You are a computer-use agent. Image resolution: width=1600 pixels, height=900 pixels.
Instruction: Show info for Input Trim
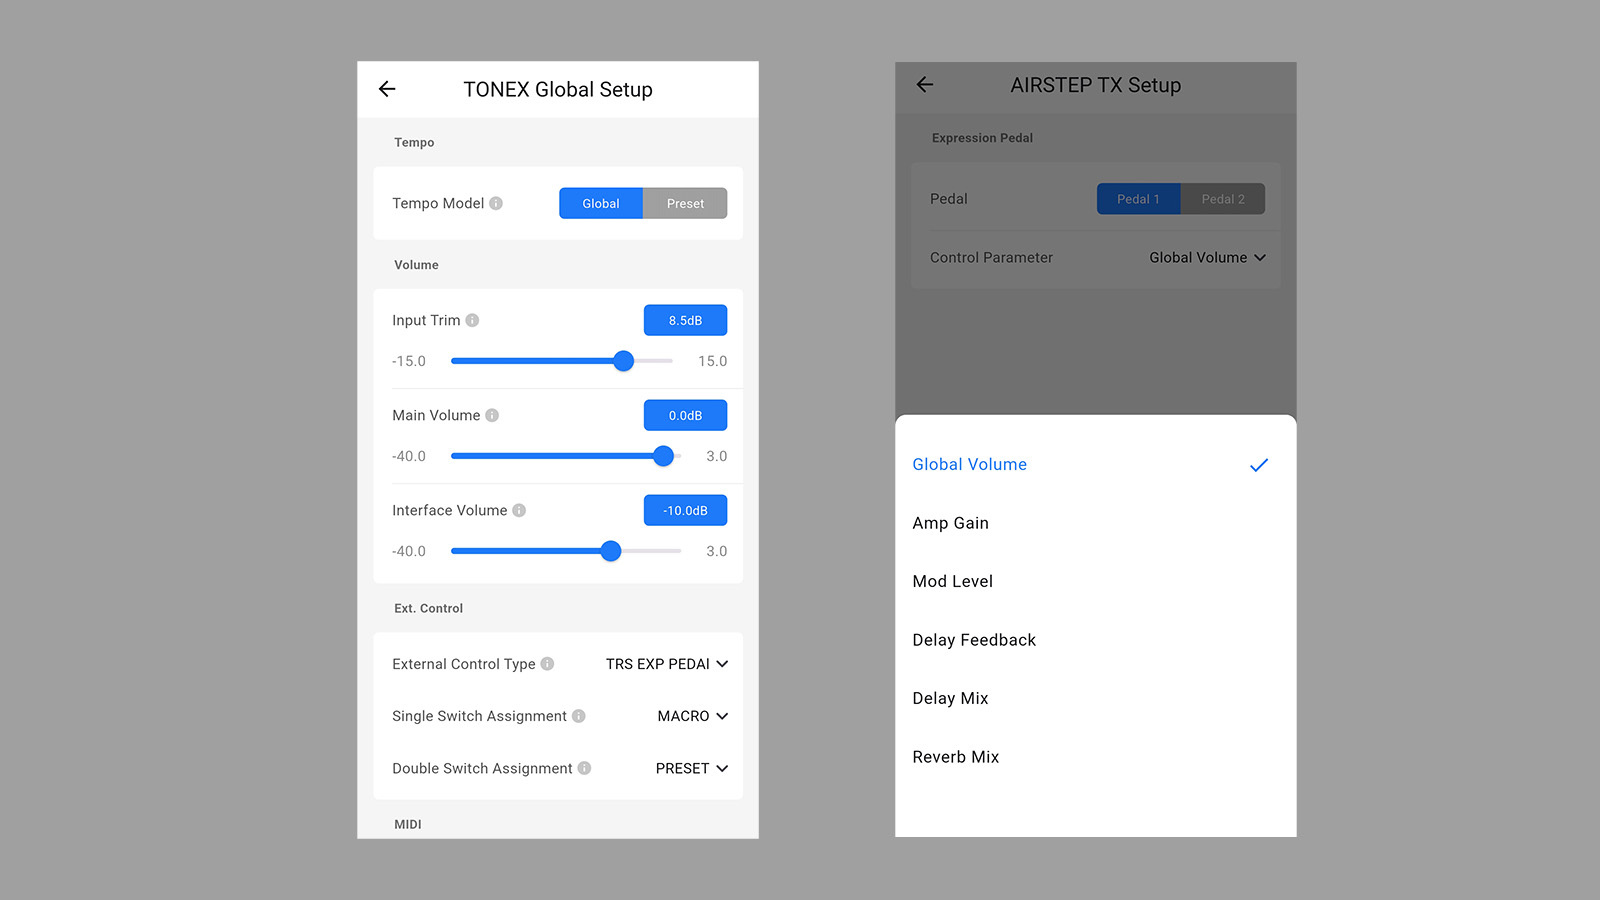tap(472, 320)
